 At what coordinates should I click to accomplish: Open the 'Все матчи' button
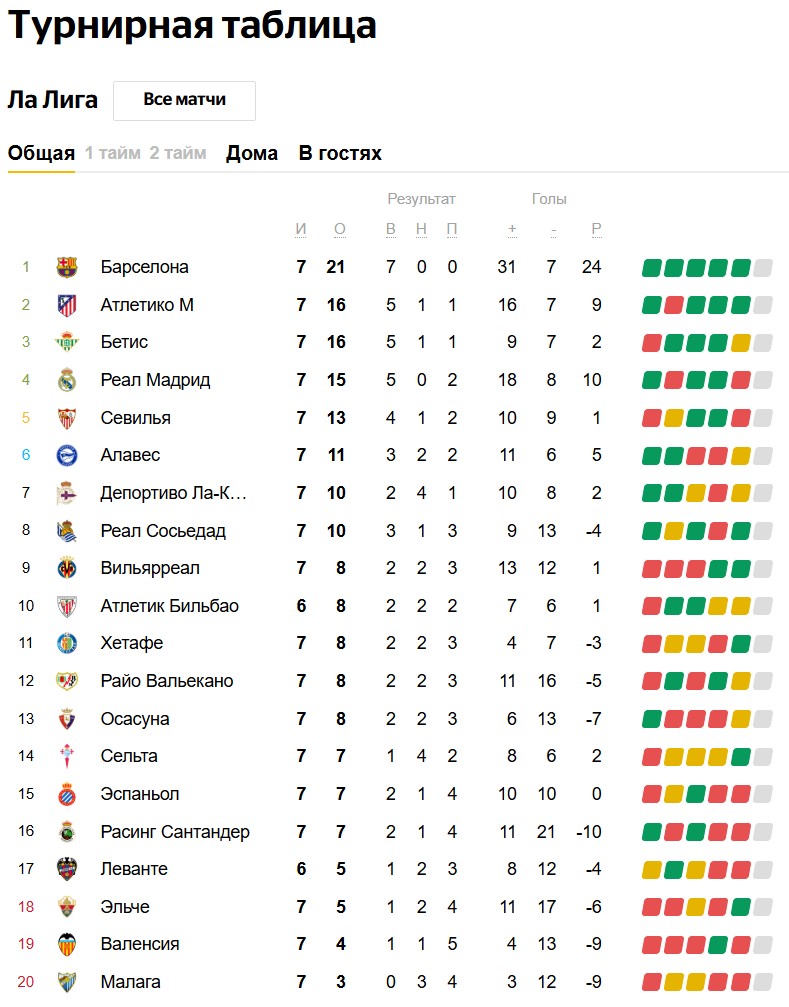pyautogui.click(x=184, y=100)
